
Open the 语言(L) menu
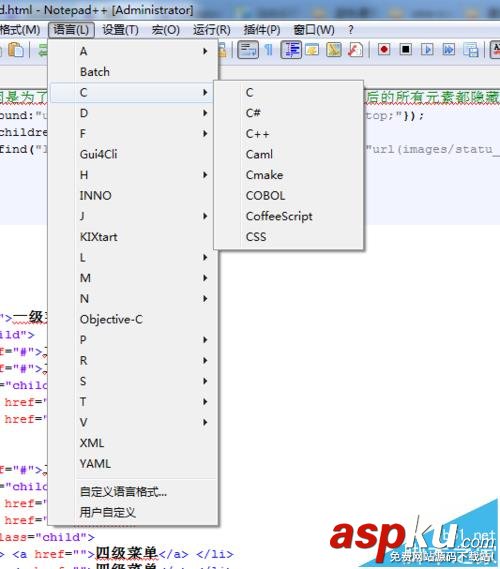click(x=71, y=30)
